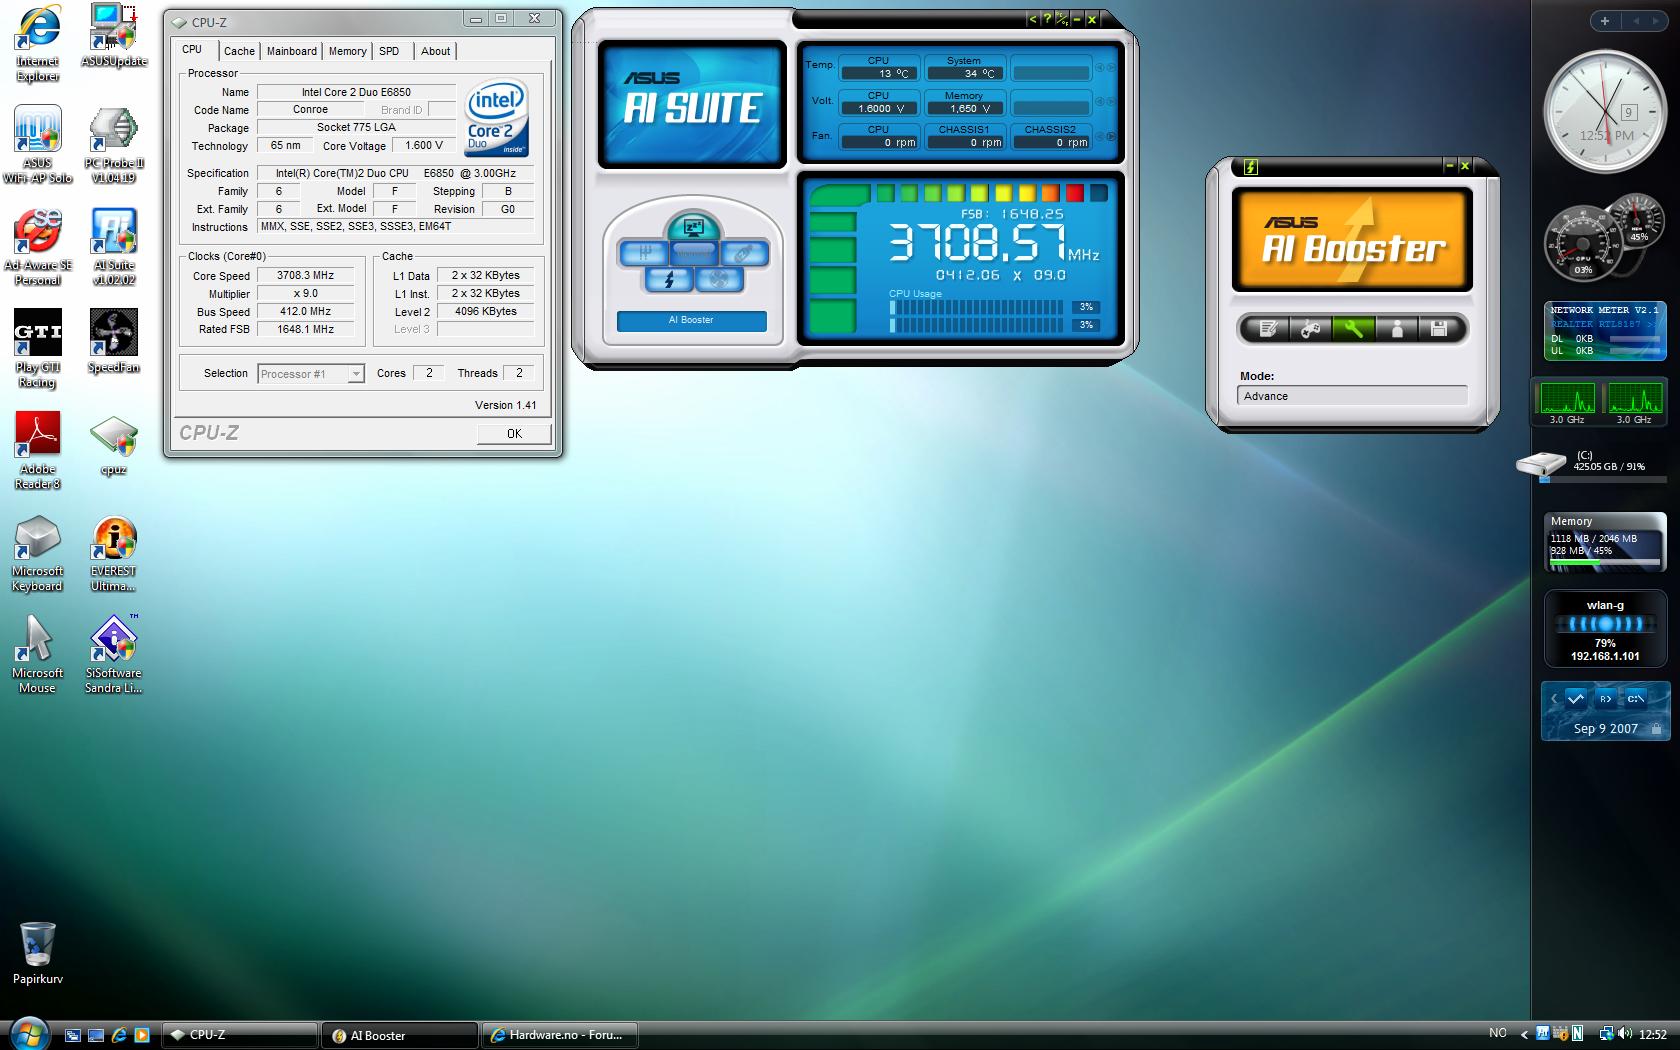Open Ad-Aware SE Personal desktop icon
The image size is (1680, 1050).
(x=38, y=247)
